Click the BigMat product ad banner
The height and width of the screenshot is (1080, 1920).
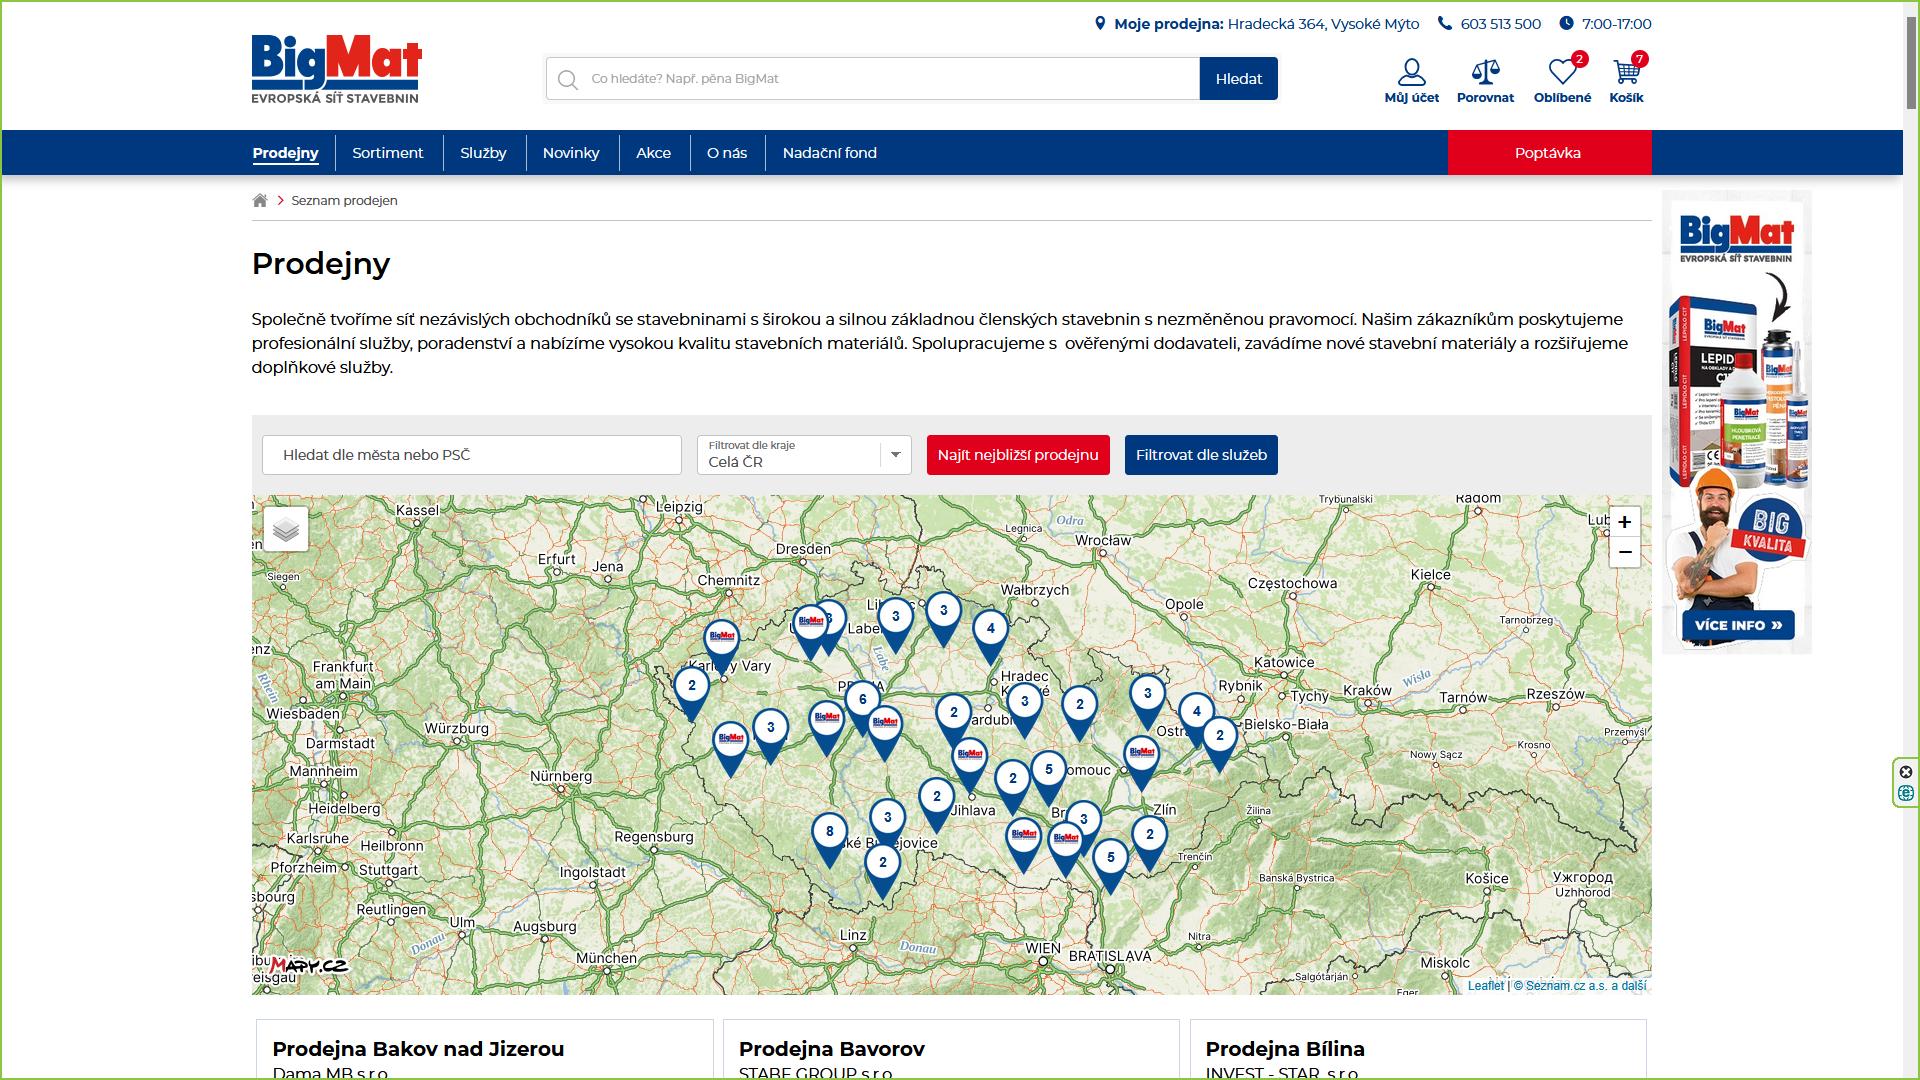[1737, 422]
